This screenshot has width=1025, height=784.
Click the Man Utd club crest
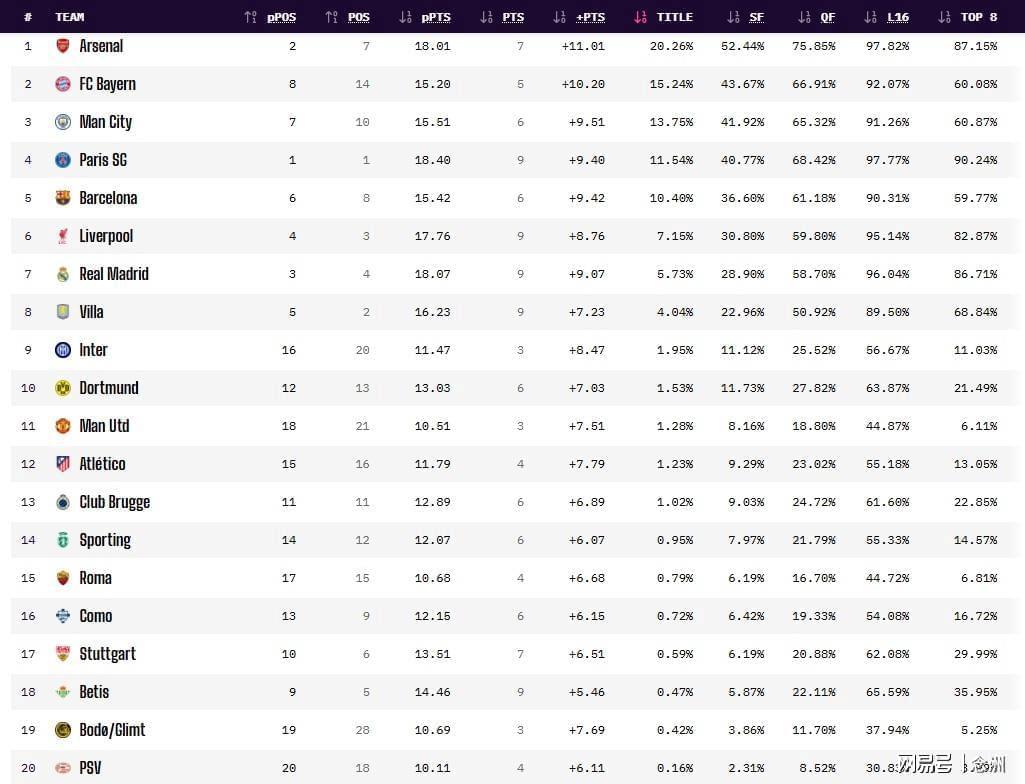(63, 426)
